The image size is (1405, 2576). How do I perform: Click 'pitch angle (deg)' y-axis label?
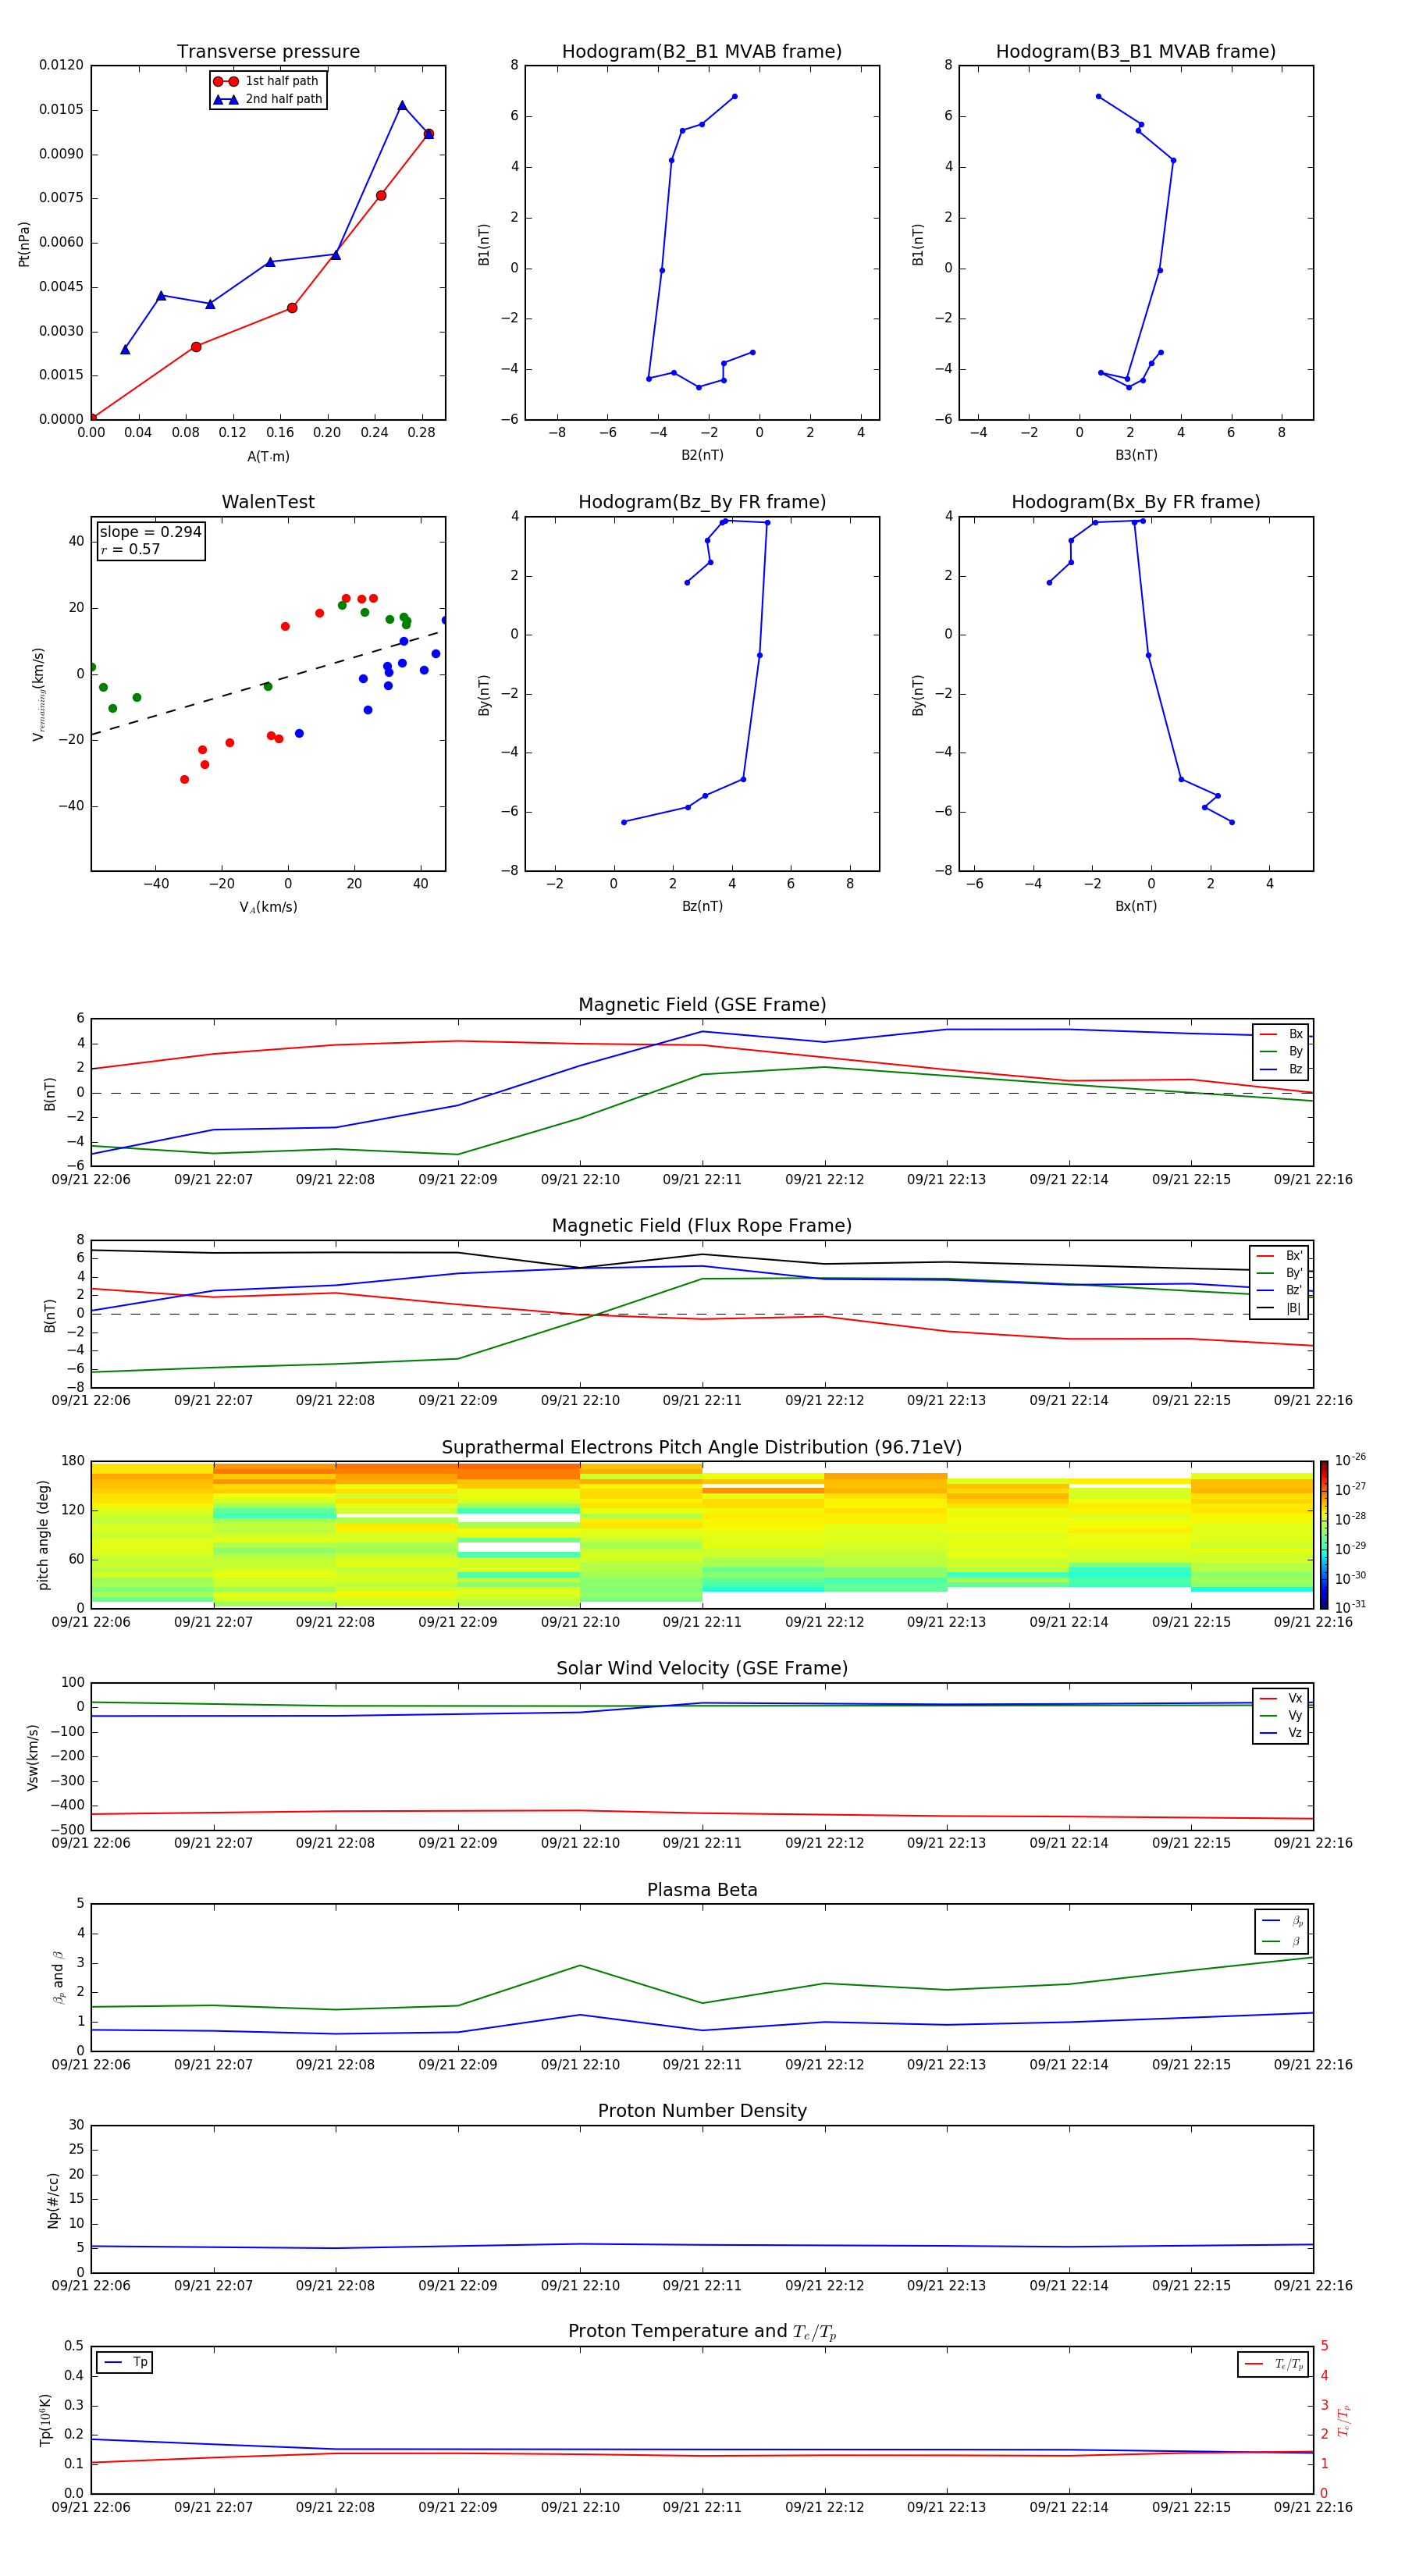pos(43,1535)
